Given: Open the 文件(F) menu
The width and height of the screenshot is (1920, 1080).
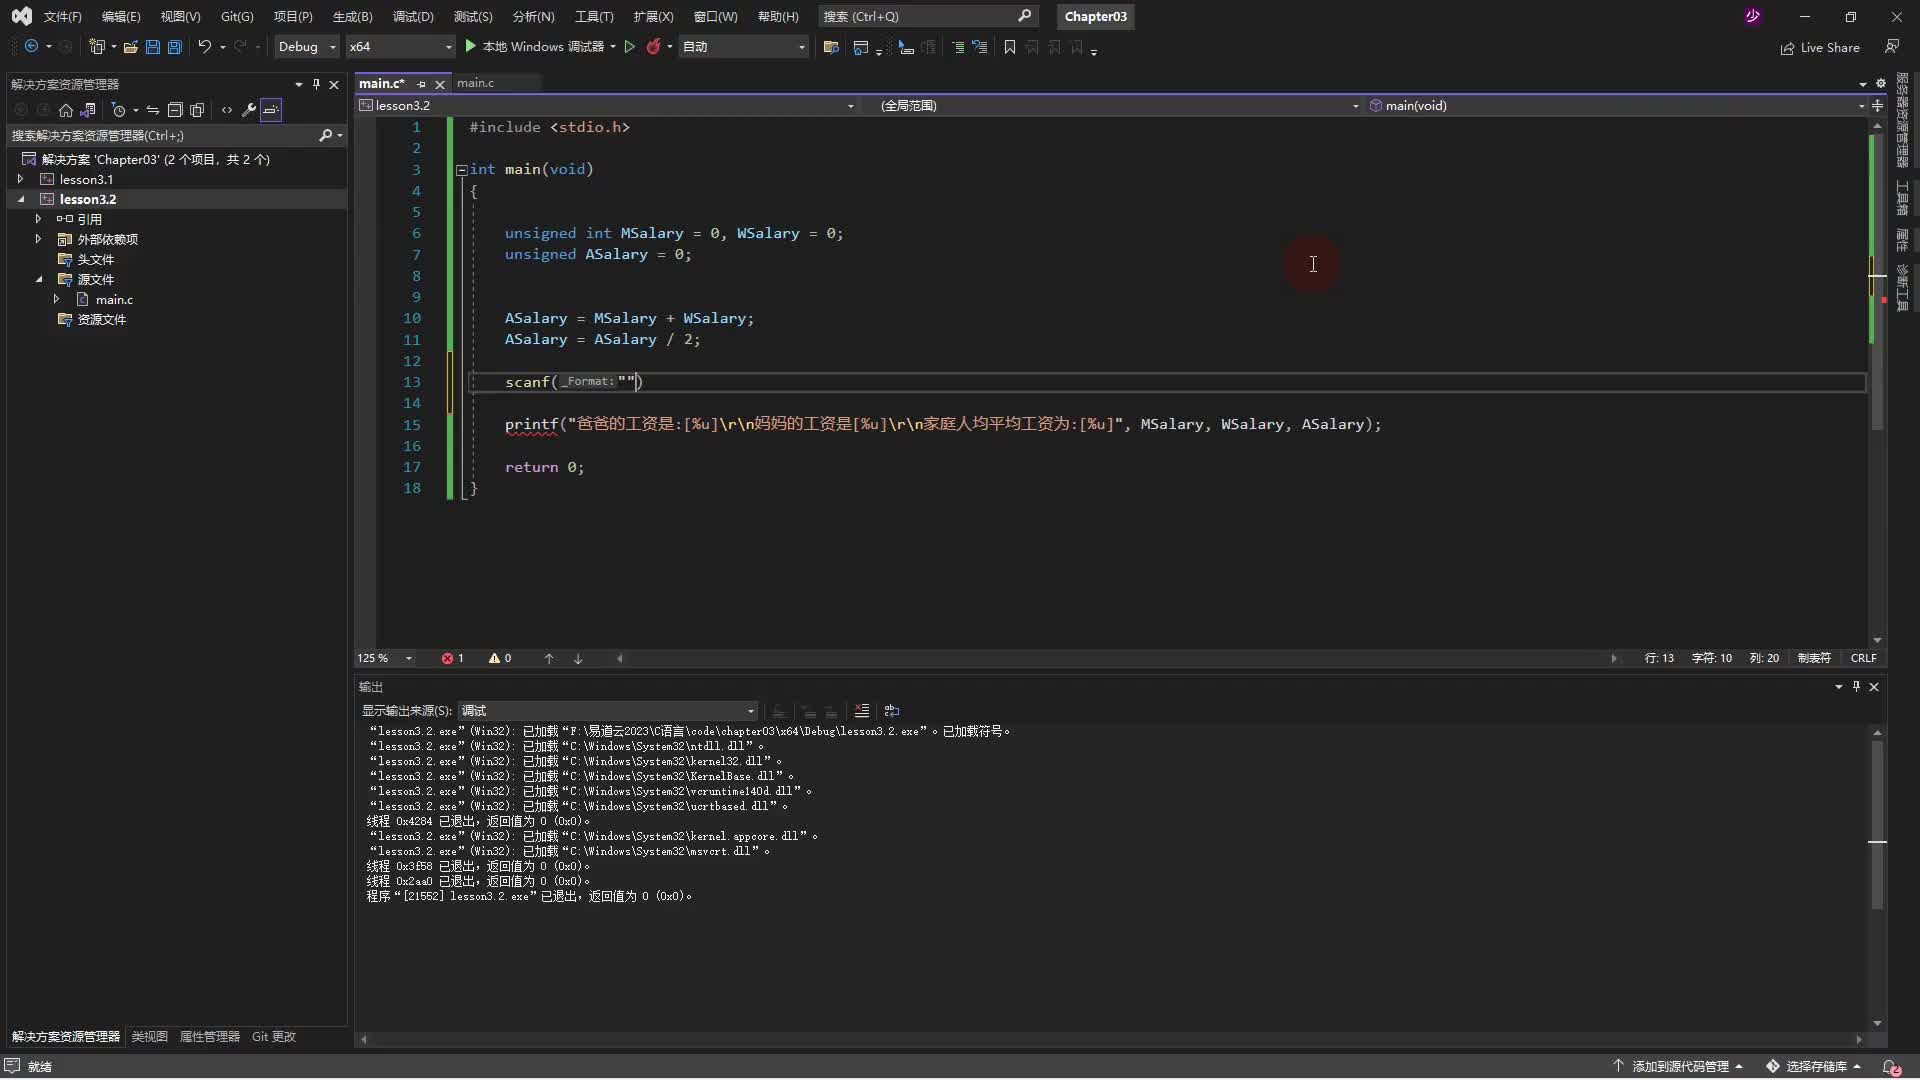Looking at the screenshot, I should coord(62,17).
